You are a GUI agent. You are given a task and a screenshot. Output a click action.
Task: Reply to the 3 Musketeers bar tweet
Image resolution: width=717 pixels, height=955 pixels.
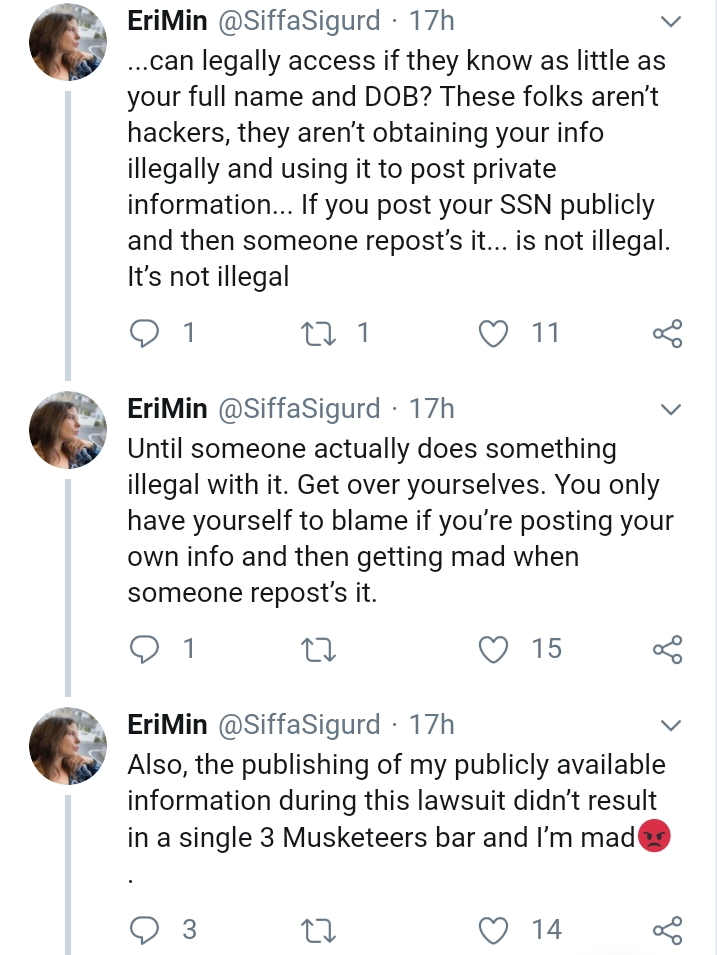[x=144, y=929]
